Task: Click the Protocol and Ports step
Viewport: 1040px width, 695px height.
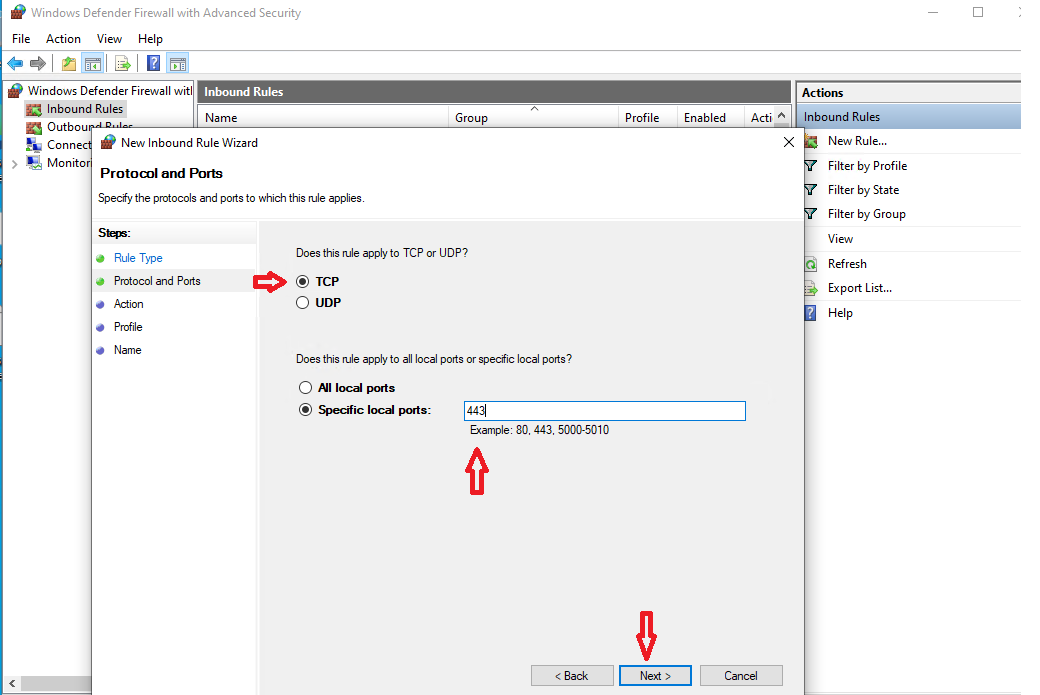Action: (x=157, y=281)
